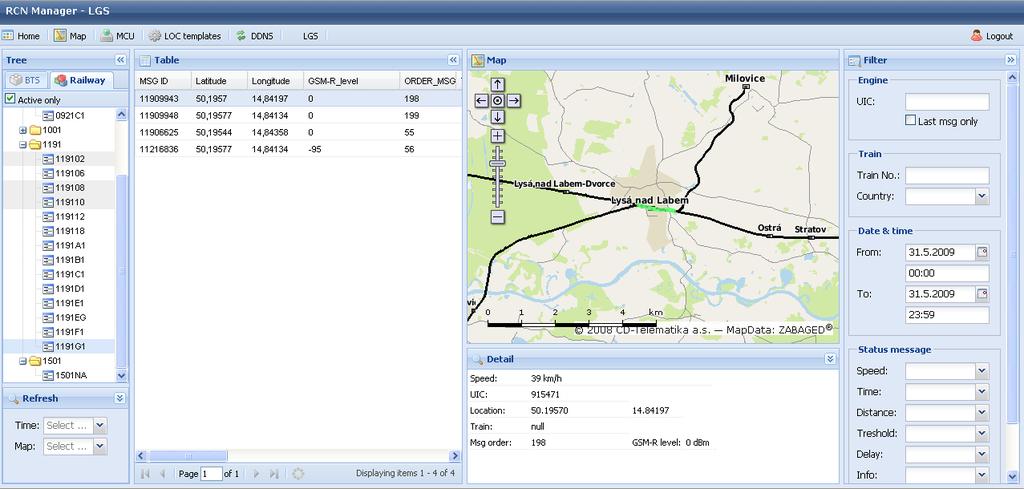This screenshot has width=1024, height=489.
Task: Collapse the Refresh panel
Action: (120, 398)
